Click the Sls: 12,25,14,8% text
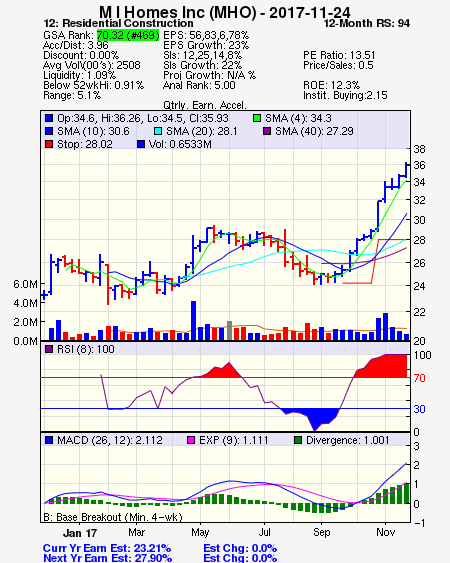 point(202,55)
